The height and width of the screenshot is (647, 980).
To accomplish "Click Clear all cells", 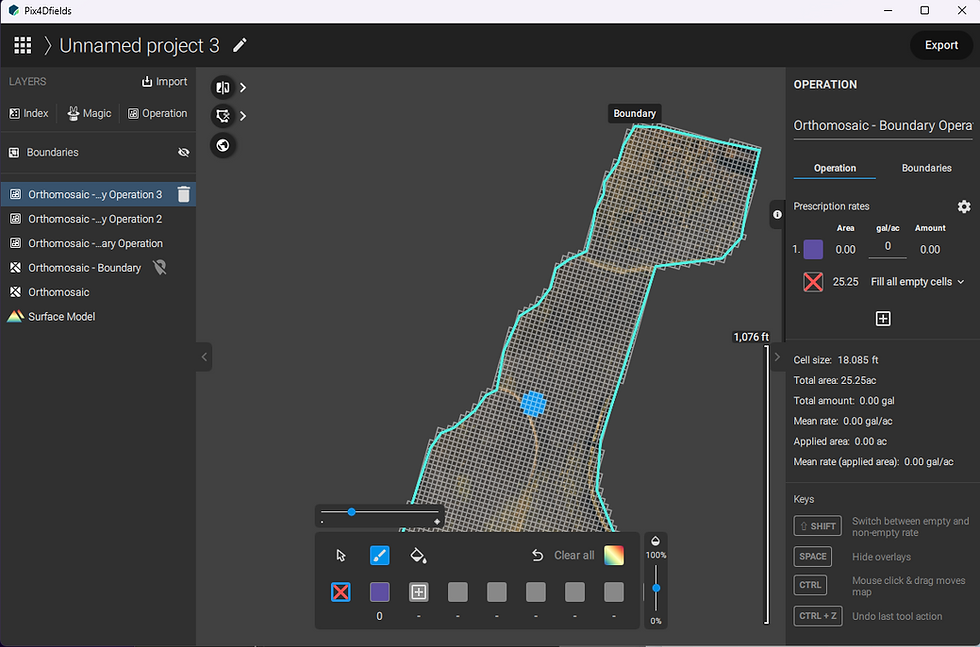I will (x=574, y=555).
